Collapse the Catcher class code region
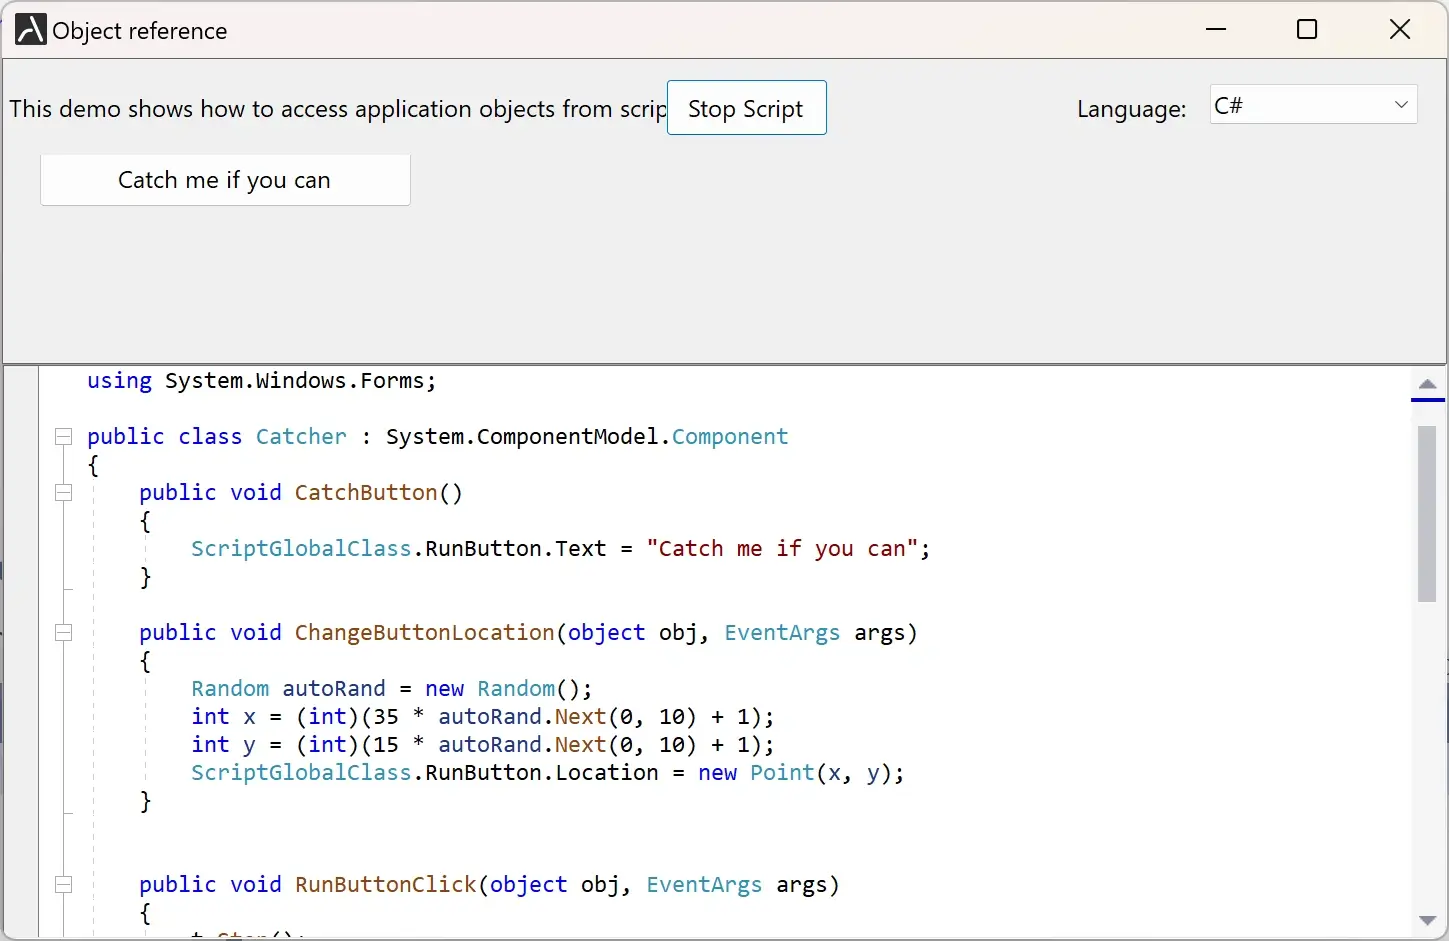Image resolution: width=1449 pixels, height=941 pixels. [x=63, y=437]
